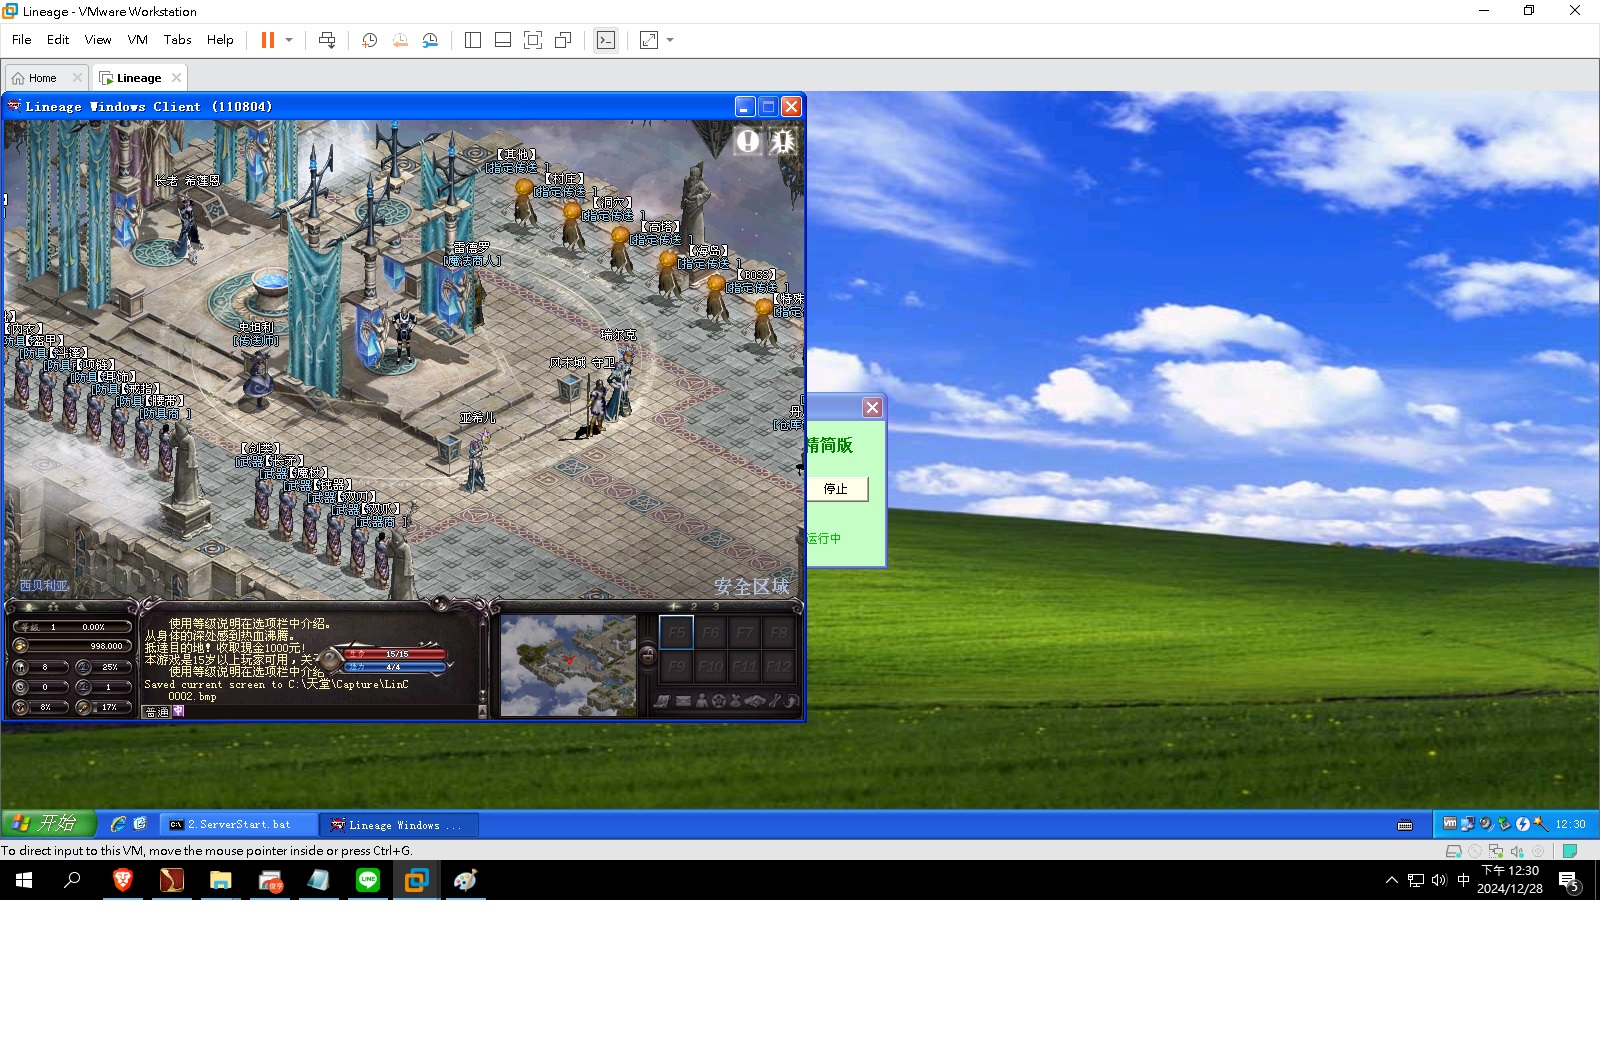
Task: Show hidden system tray icons
Action: (x=1391, y=880)
